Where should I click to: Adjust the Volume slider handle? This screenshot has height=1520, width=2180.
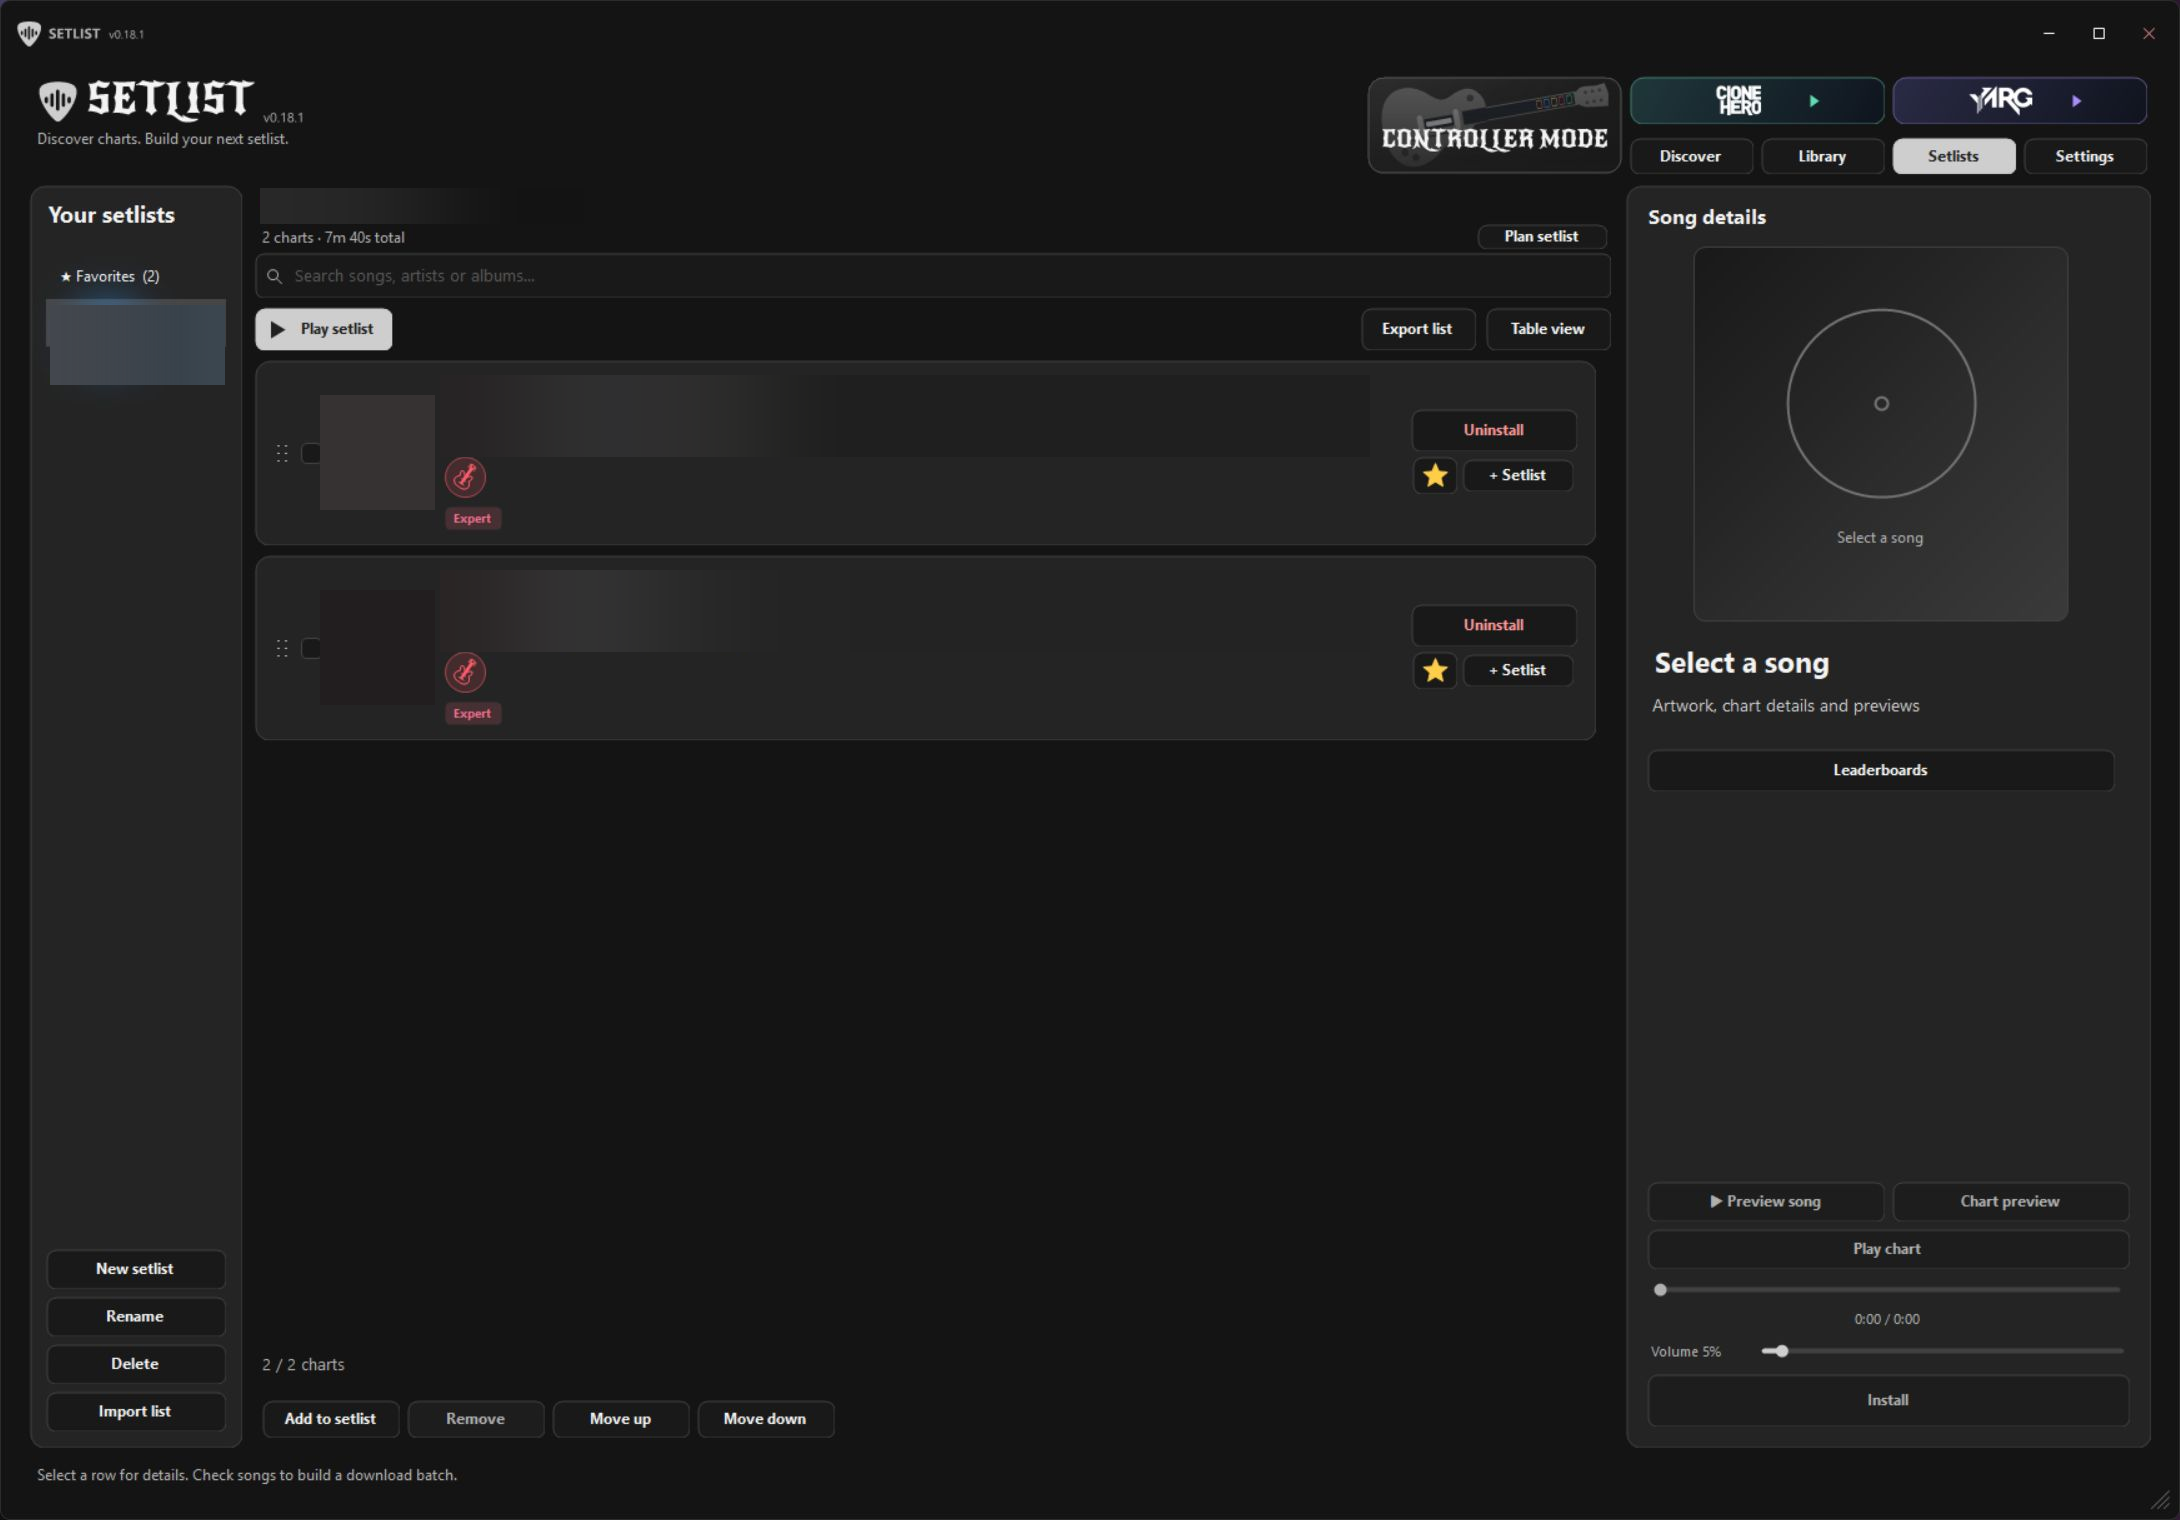point(1781,1351)
